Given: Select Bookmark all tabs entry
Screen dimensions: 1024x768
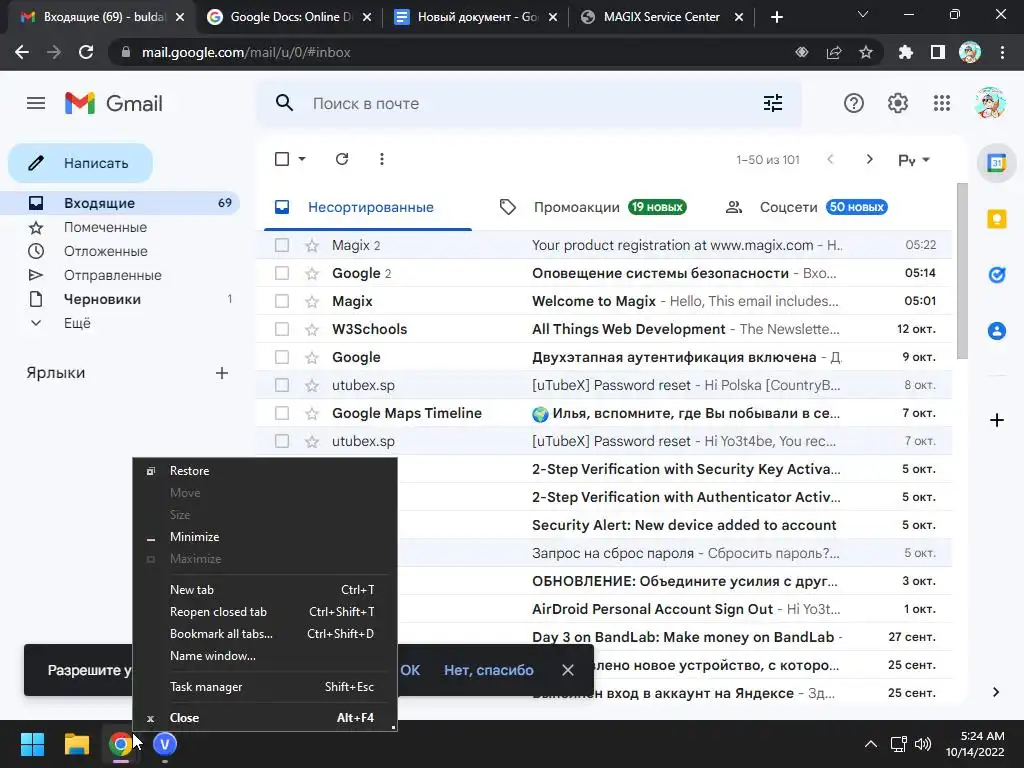Looking at the screenshot, I should [264, 633].
